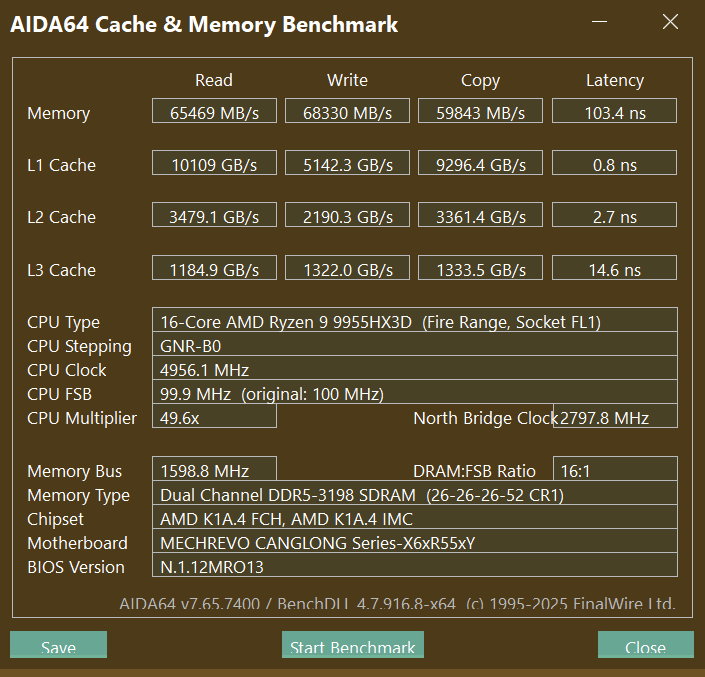Select L1 Cache Copy 9296.4 GB/s
This screenshot has width=705, height=677.
pyautogui.click(x=480, y=163)
